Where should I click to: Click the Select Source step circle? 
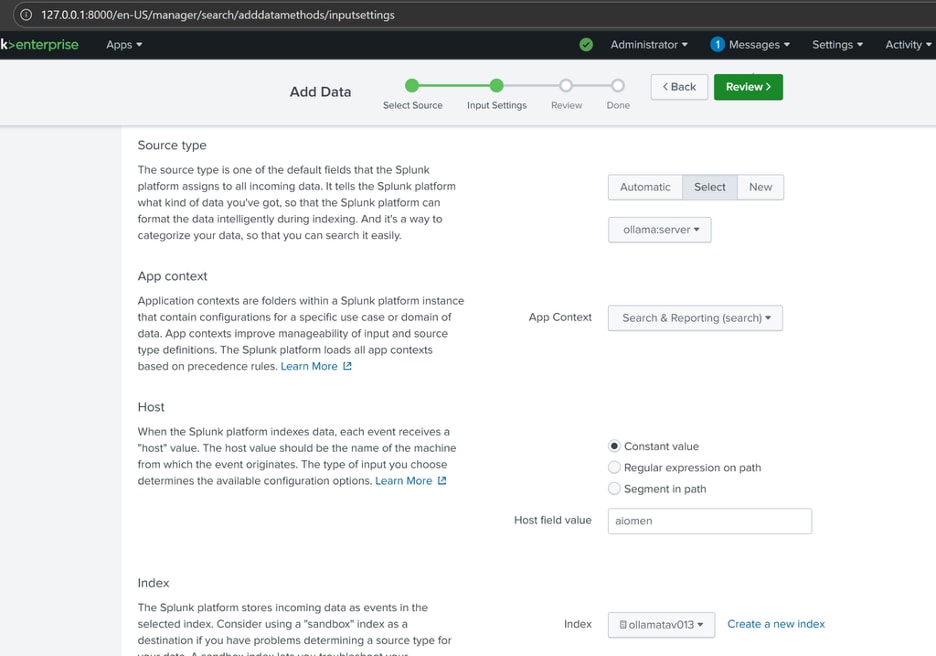click(x=412, y=86)
